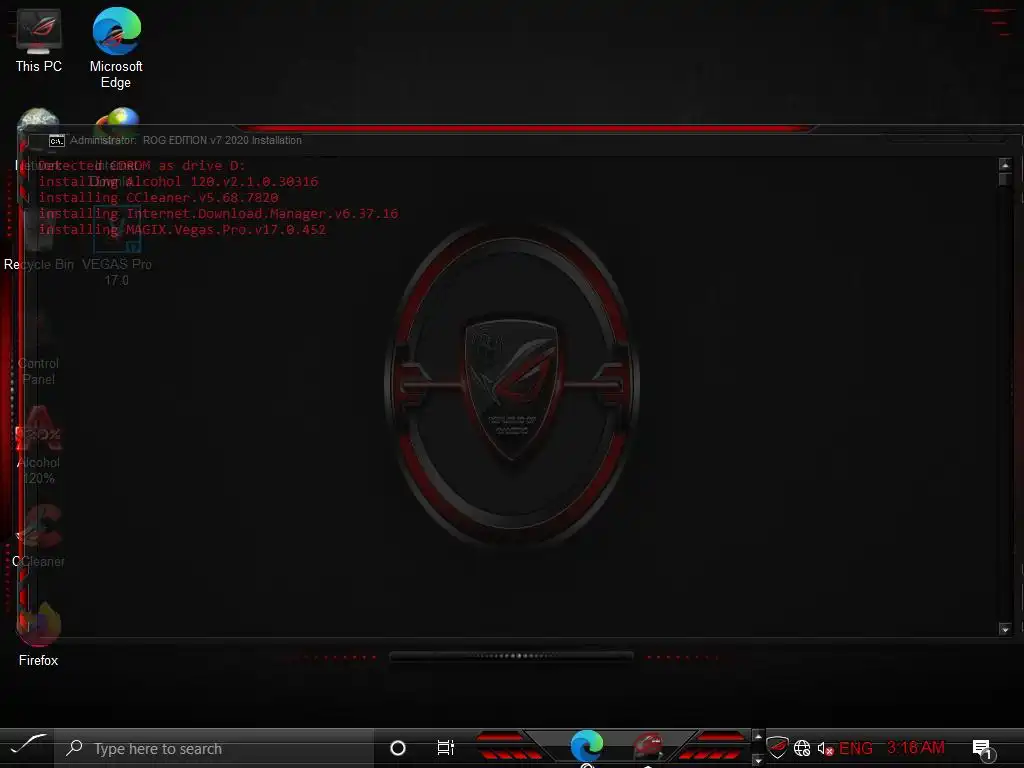This screenshot has width=1024, height=768.
Task: Open Cortana circle button on taskbar
Action: (397, 748)
